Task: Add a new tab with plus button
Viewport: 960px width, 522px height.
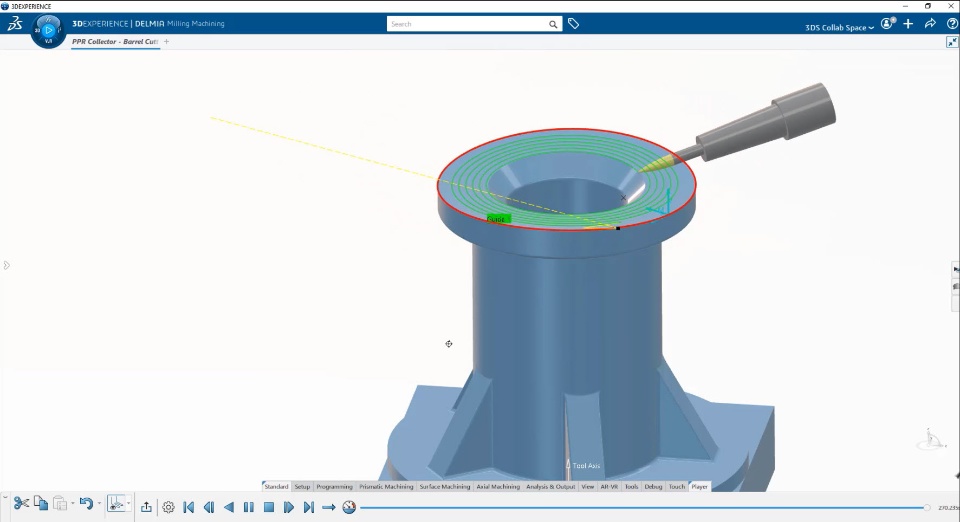Action: [167, 42]
